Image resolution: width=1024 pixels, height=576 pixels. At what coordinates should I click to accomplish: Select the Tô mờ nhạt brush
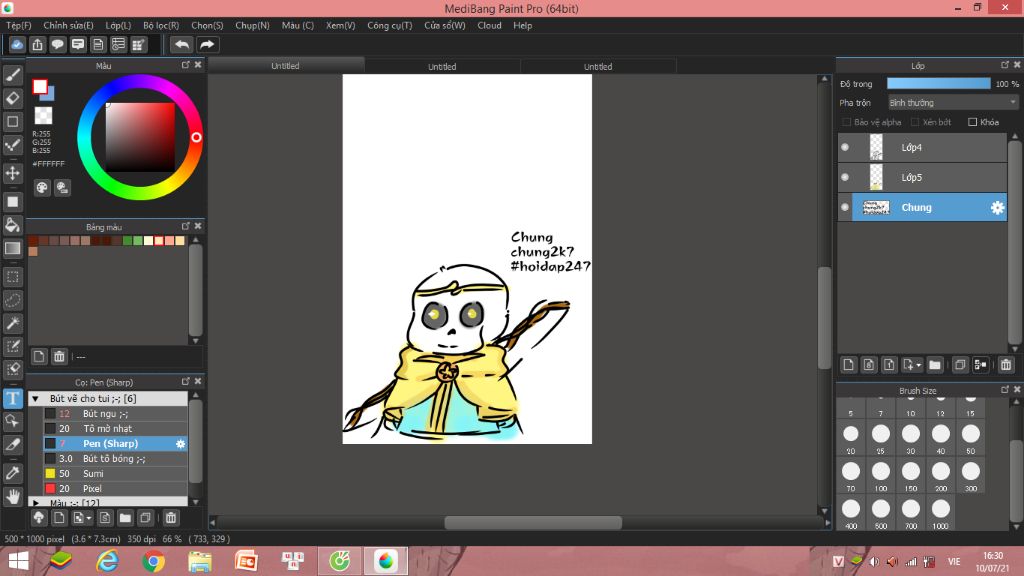coord(115,428)
